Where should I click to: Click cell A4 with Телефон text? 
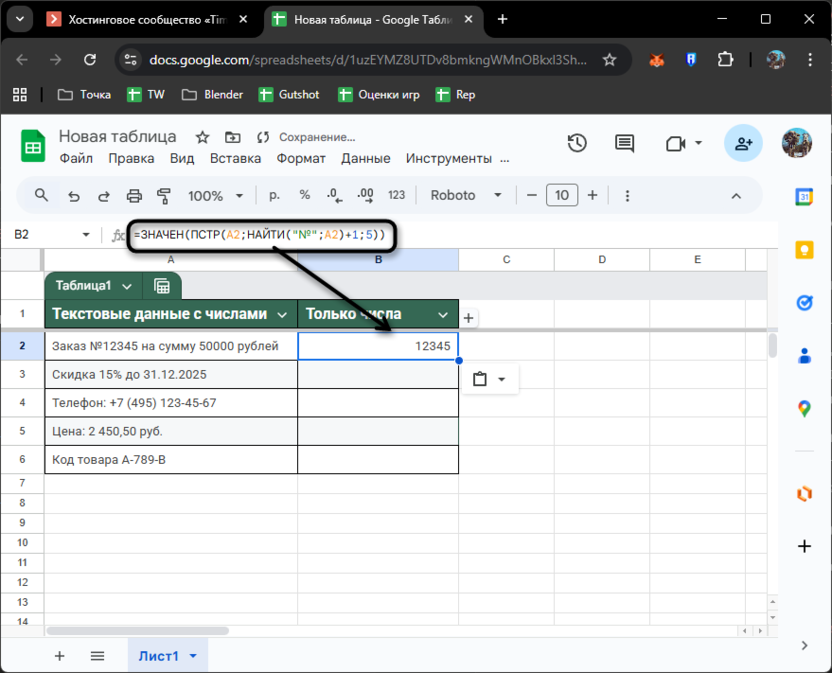[x=170, y=403]
